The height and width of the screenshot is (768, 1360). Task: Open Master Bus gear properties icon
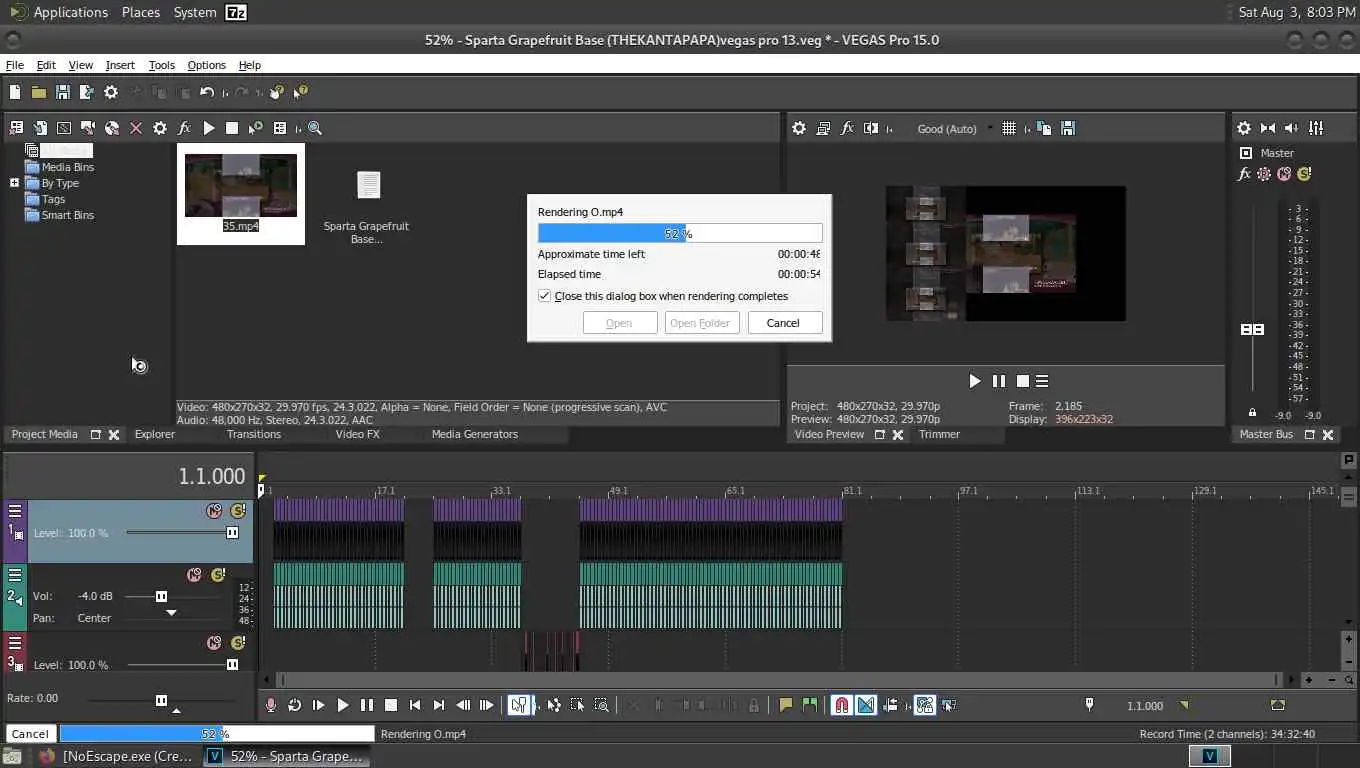tap(1244, 128)
